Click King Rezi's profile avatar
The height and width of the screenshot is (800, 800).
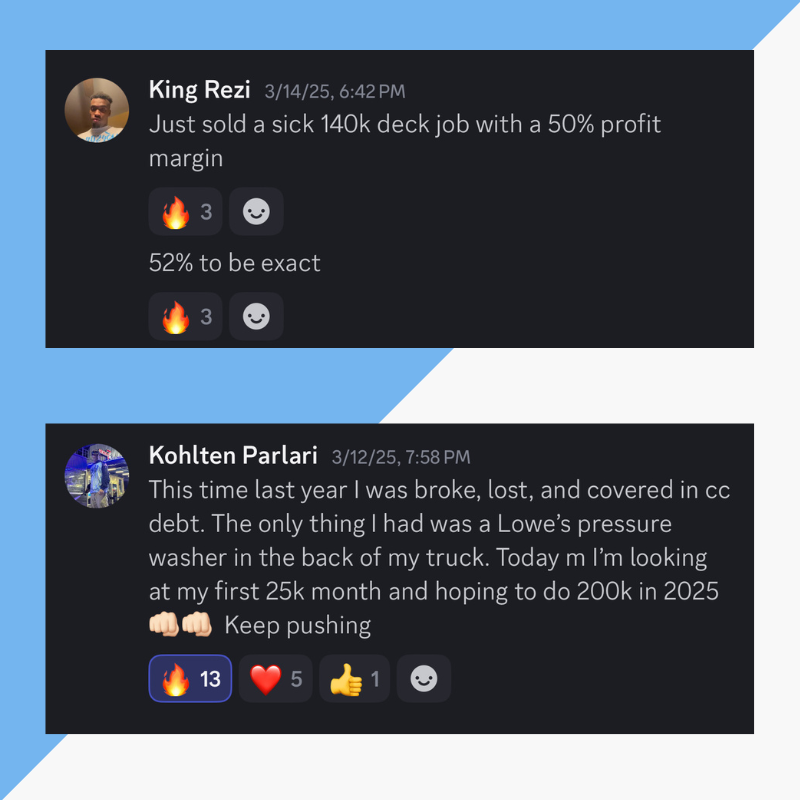(96, 110)
